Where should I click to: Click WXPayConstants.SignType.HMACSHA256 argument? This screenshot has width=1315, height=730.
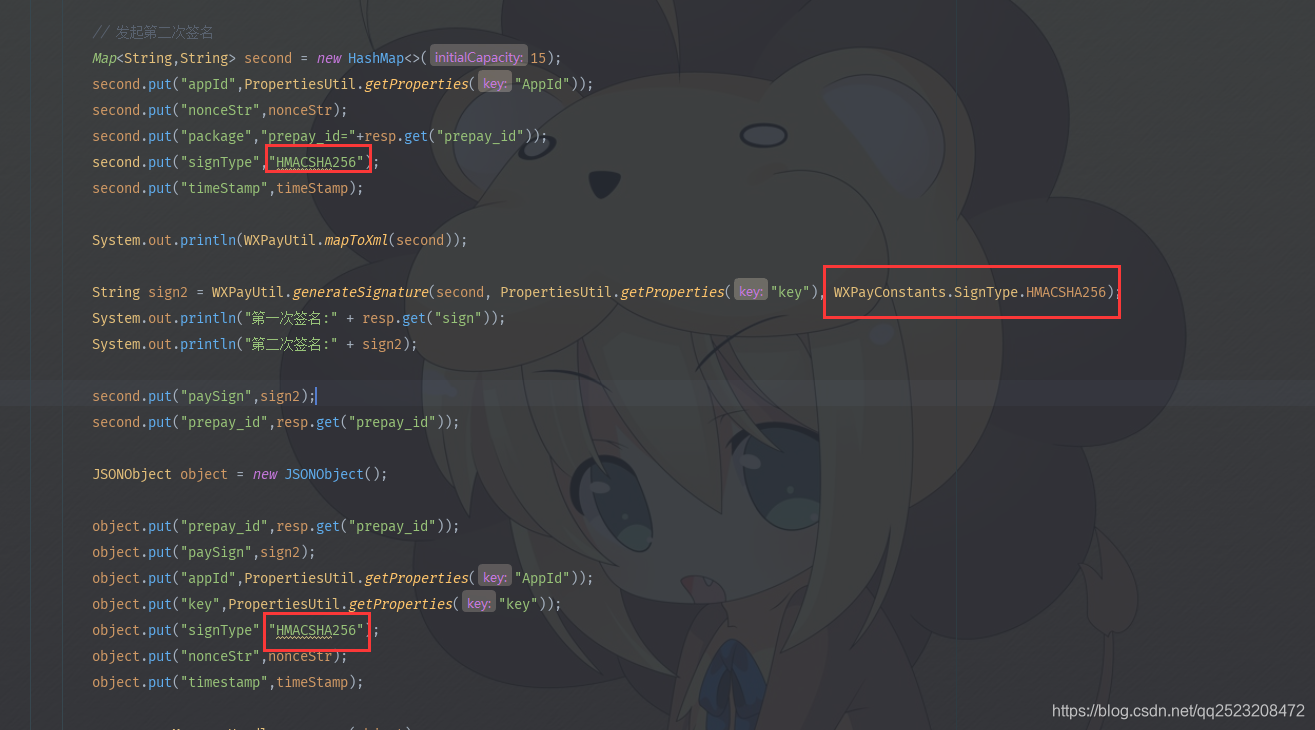[970, 292]
